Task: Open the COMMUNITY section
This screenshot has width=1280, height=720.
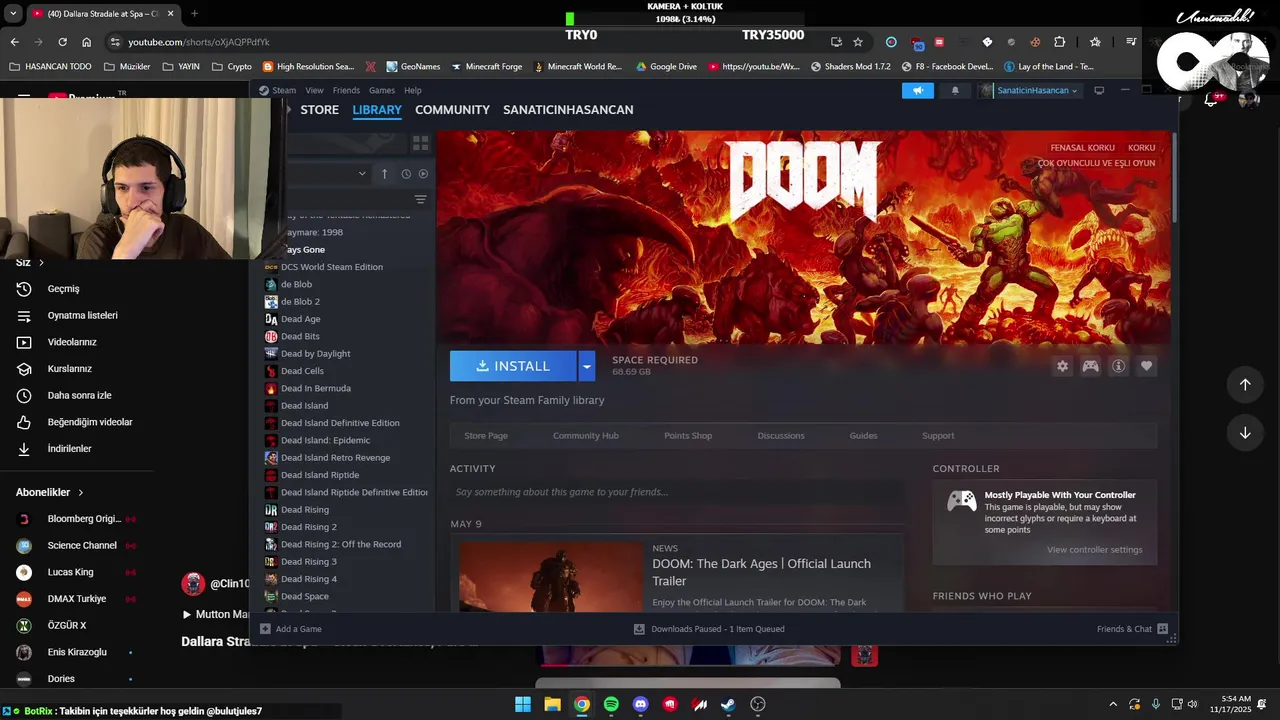Action: click(x=452, y=110)
